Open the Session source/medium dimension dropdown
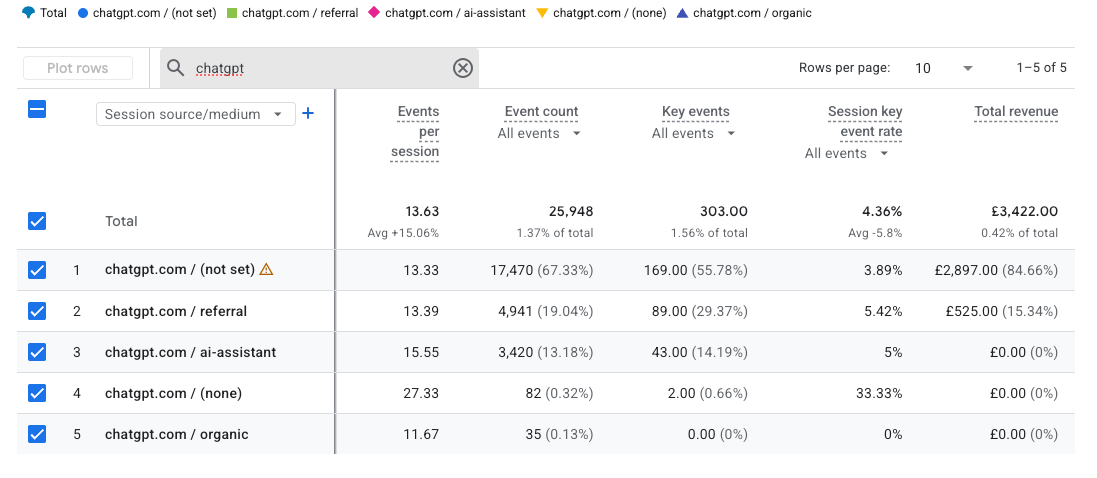The height and width of the screenshot is (478, 1097). point(196,114)
